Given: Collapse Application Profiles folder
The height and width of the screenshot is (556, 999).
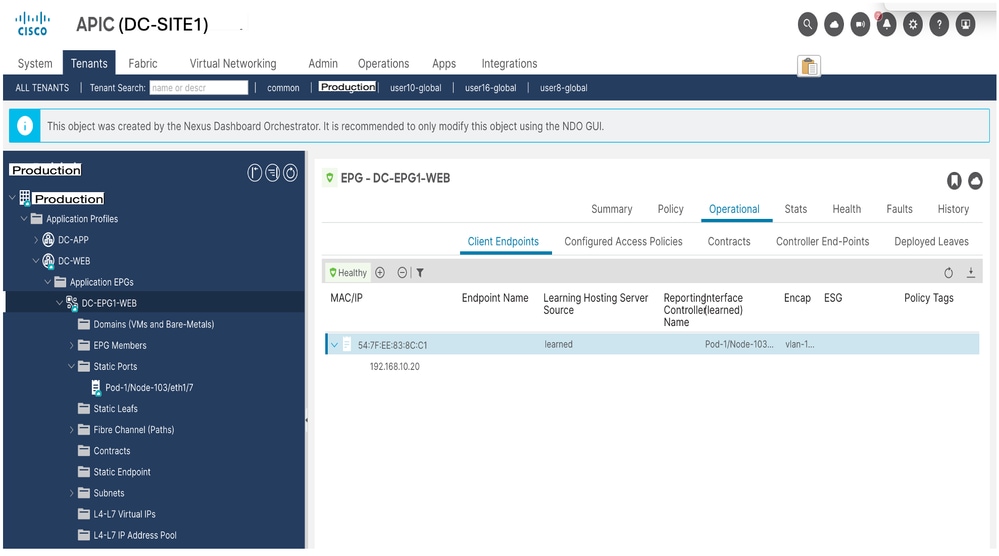Looking at the screenshot, I should click(x=24, y=218).
